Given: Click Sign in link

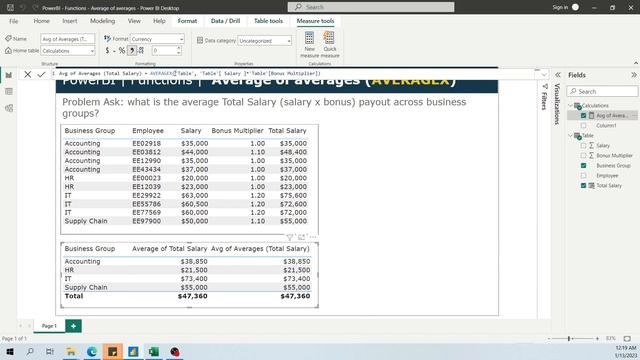Looking at the screenshot, I should pos(560,7).
